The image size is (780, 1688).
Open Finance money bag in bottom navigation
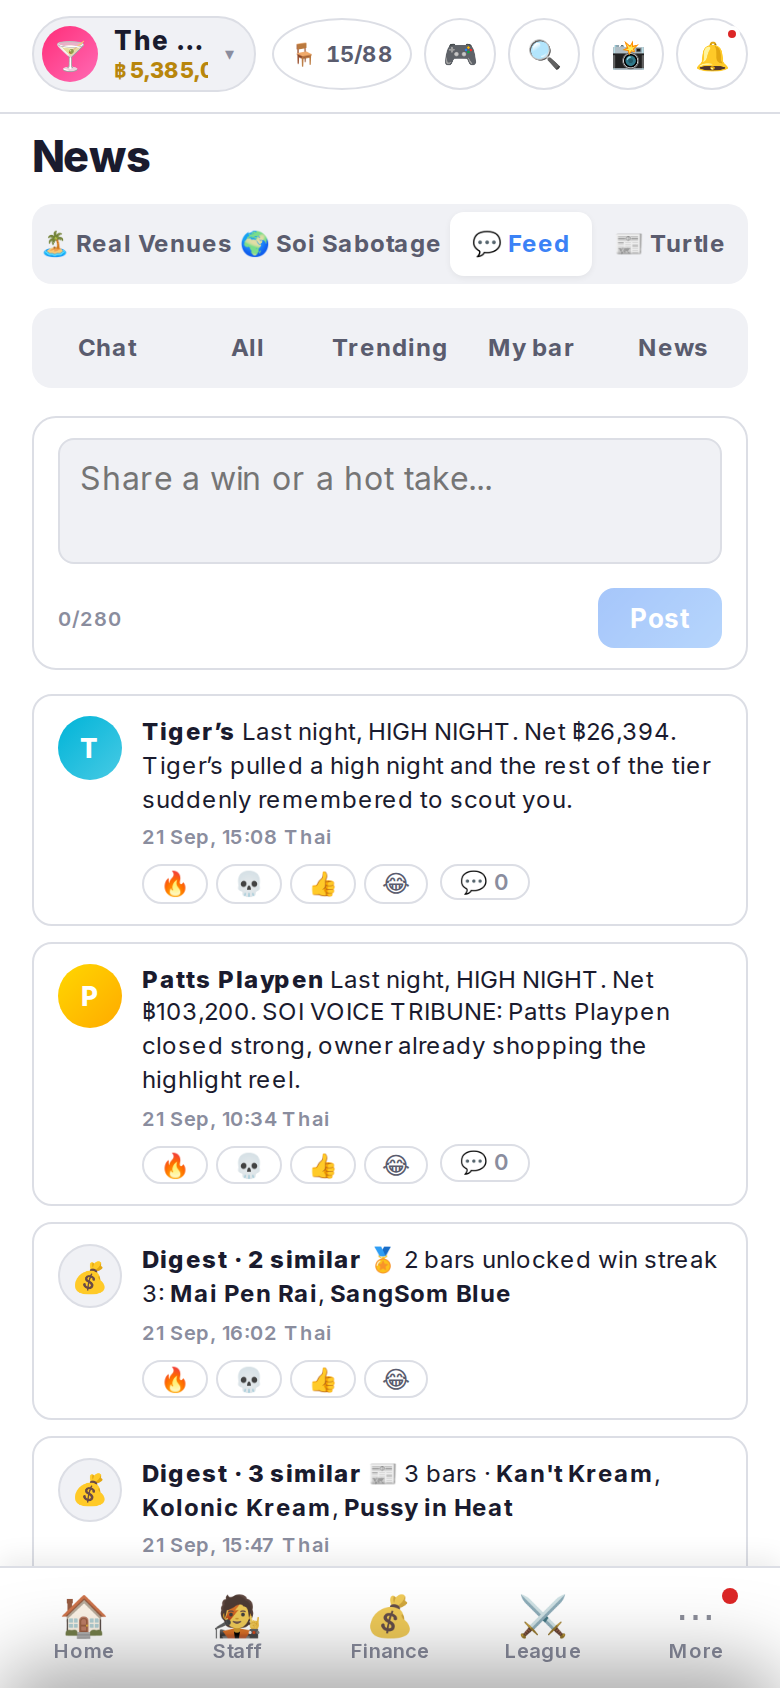390,1628
